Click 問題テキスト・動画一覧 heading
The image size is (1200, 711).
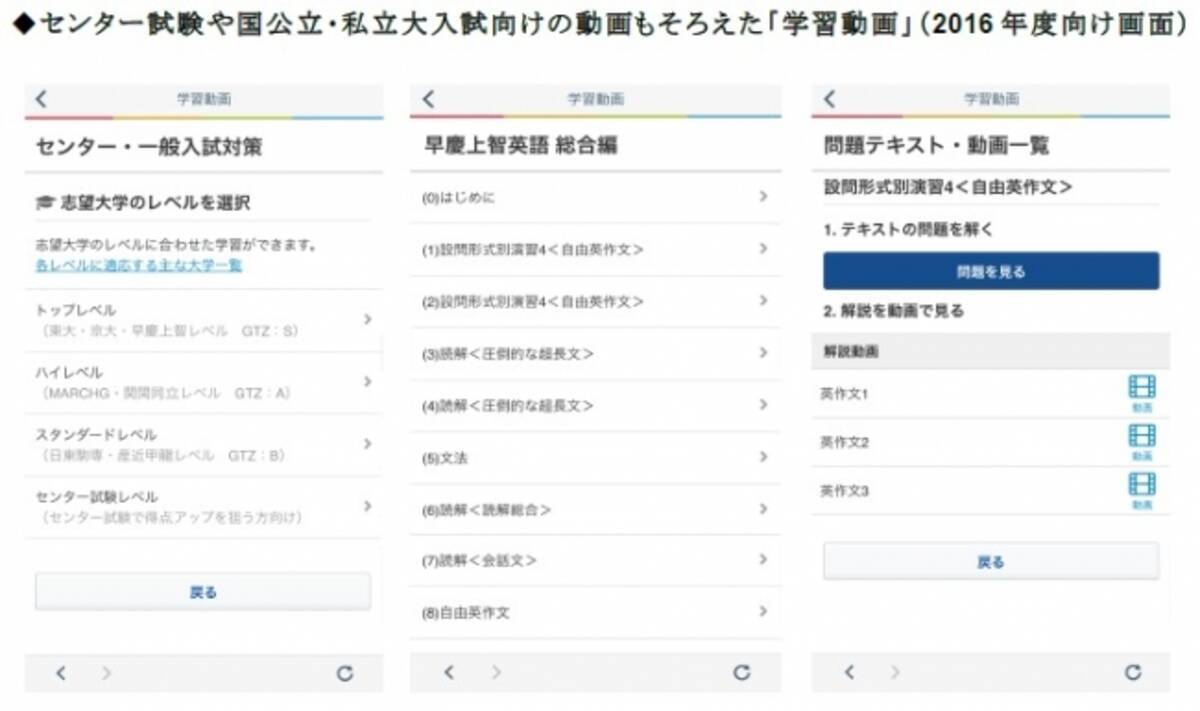[x=936, y=146]
